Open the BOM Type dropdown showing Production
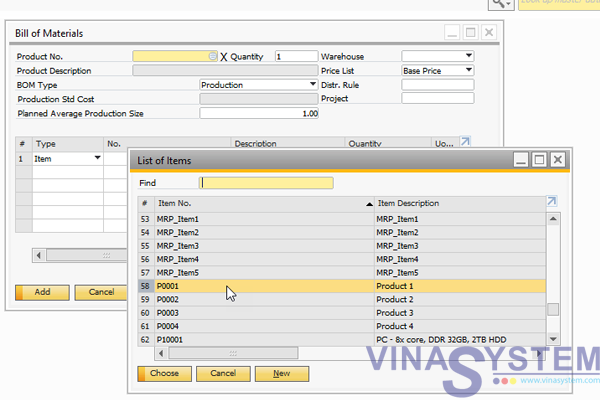The height and width of the screenshot is (400, 600). click(x=313, y=84)
